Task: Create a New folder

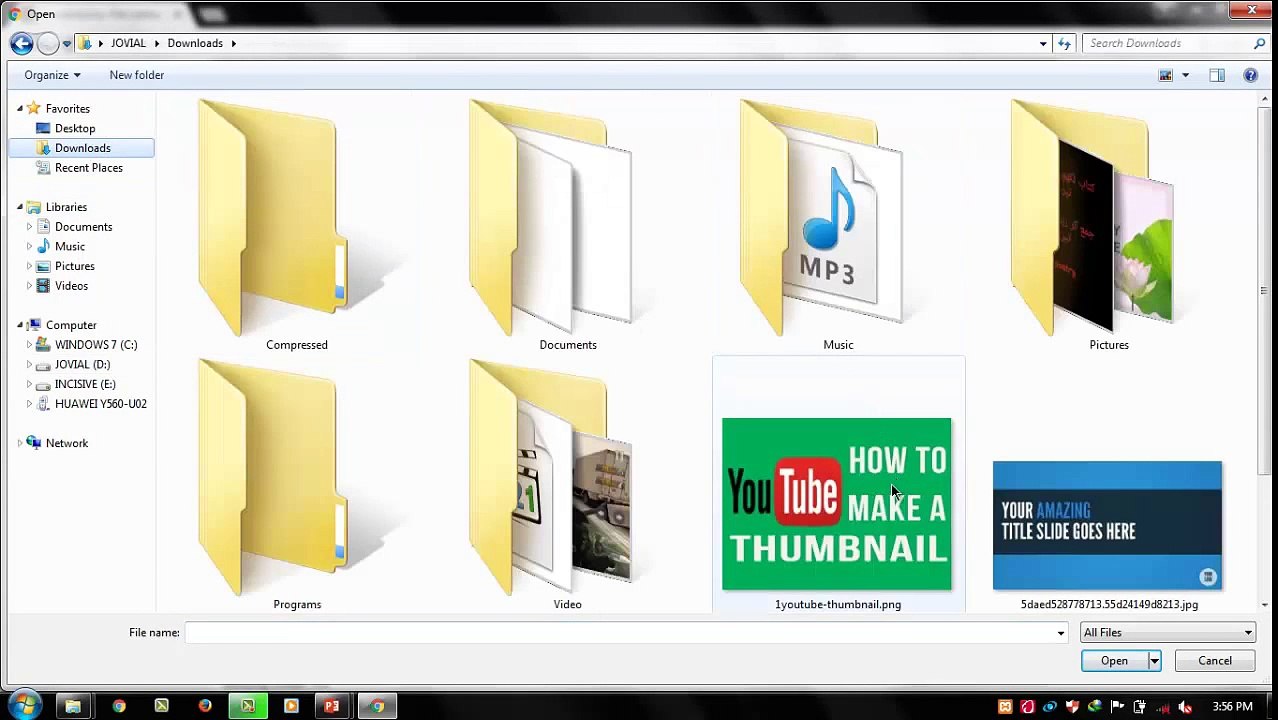Action: coord(137,75)
